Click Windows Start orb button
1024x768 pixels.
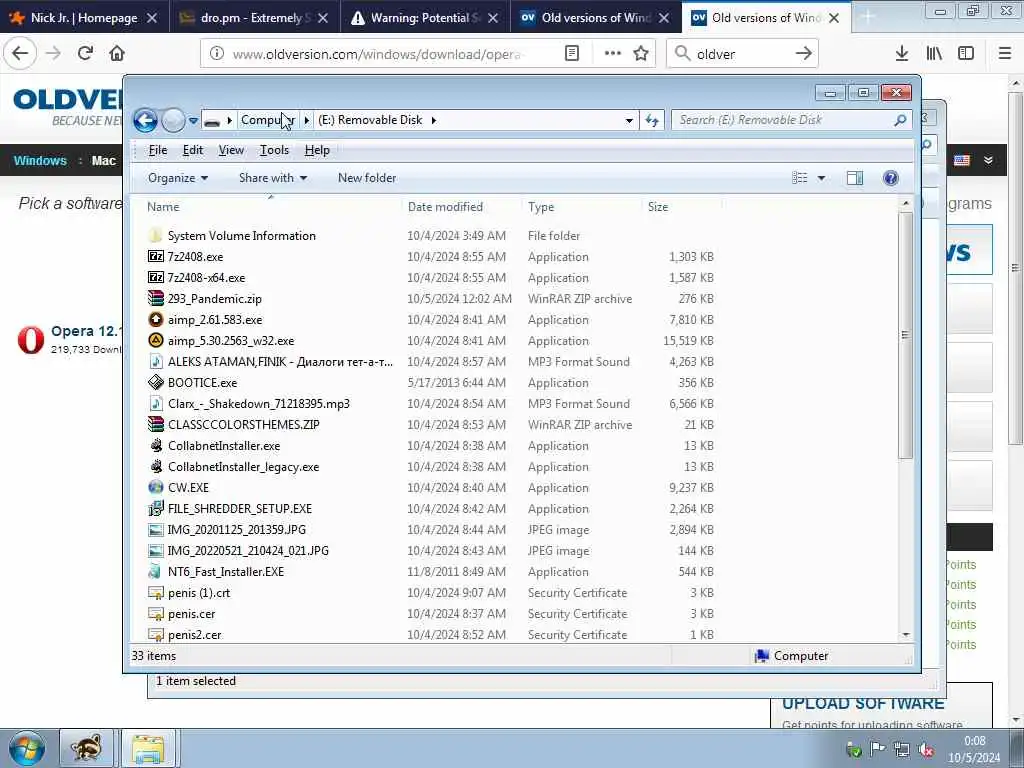[x=27, y=748]
